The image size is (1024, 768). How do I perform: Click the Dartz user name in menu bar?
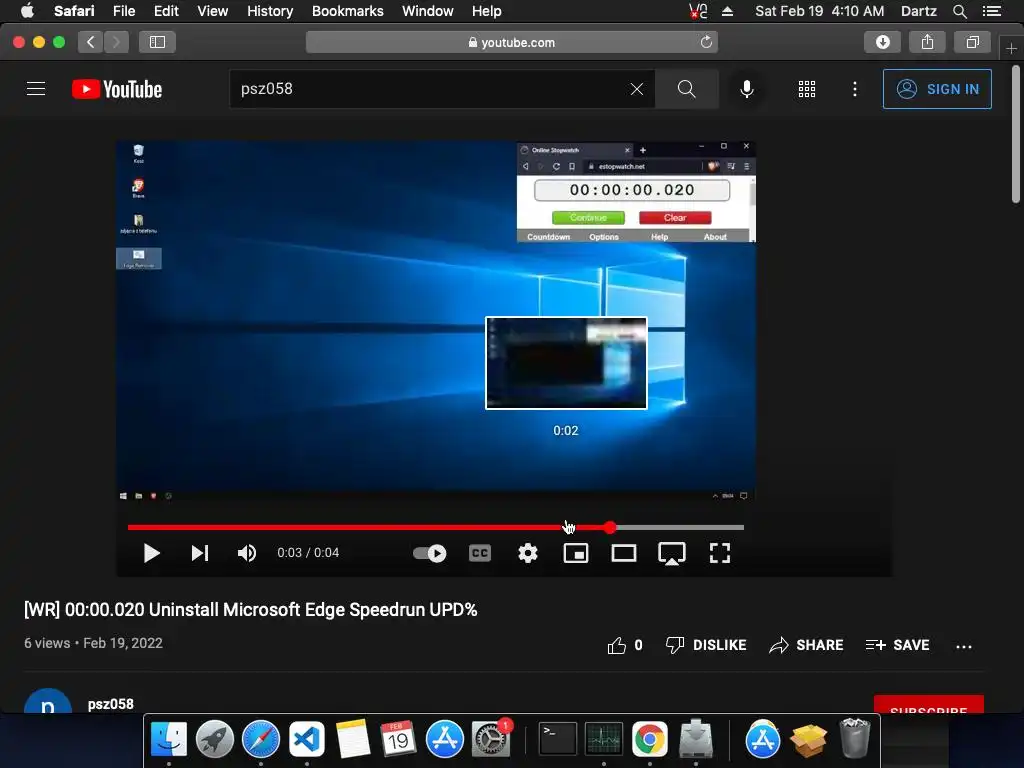tap(918, 11)
